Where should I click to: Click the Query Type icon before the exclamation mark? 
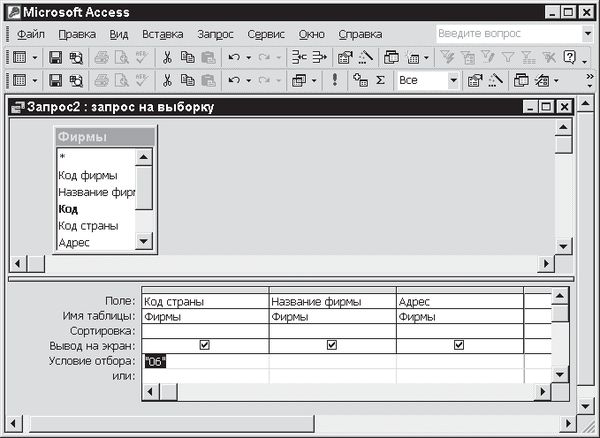click(x=299, y=80)
